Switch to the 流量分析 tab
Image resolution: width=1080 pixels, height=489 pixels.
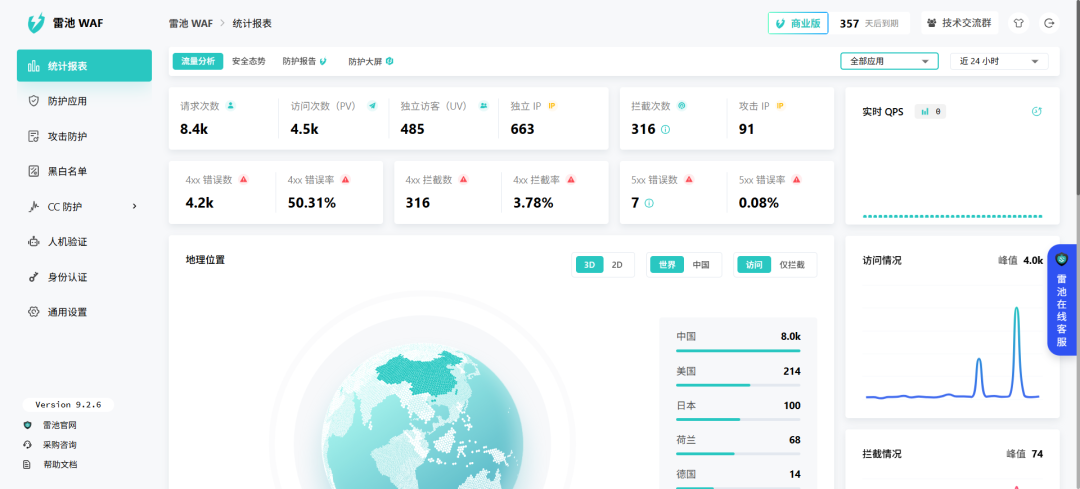198,61
